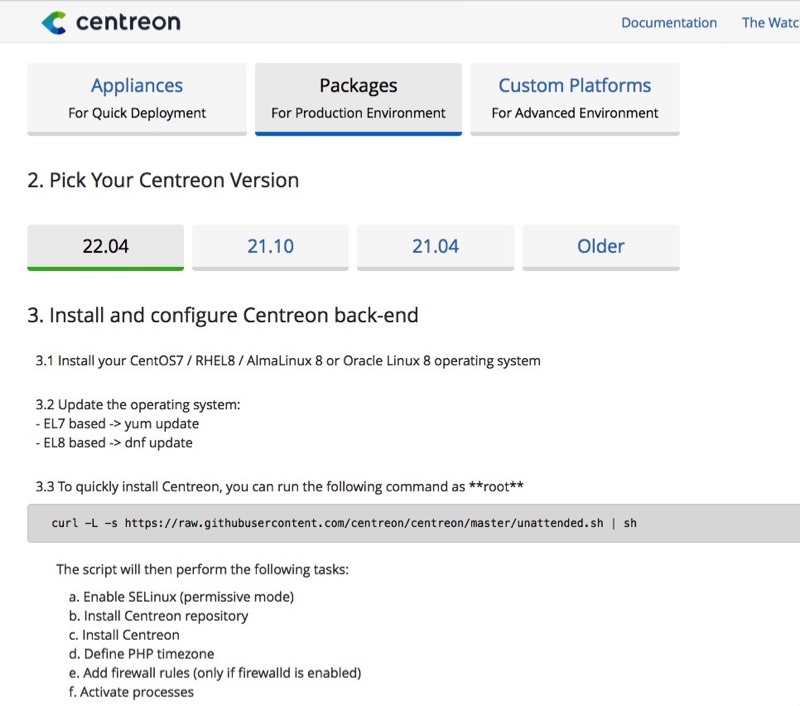Show Older Centreon versions
This screenshot has height=706, width=800.
pos(601,246)
